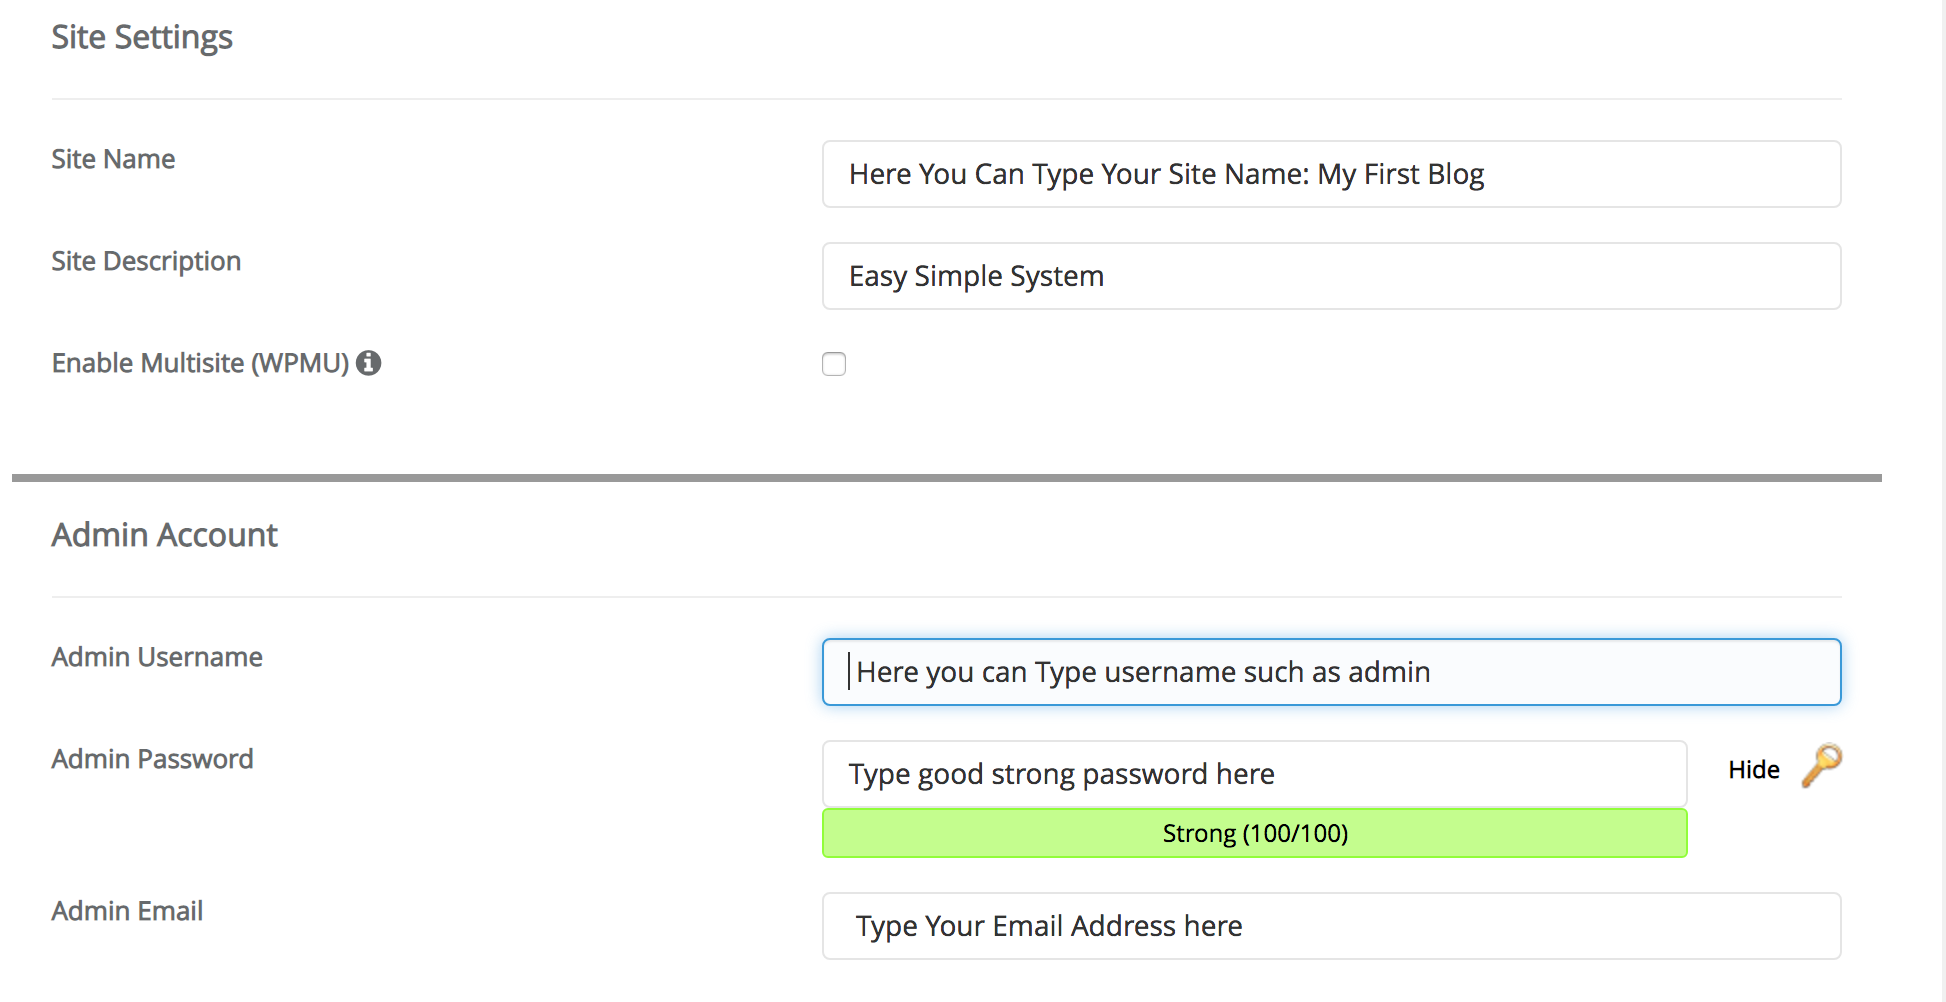Click the Enable Multisite (WPMU) label

tap(200, 363)
